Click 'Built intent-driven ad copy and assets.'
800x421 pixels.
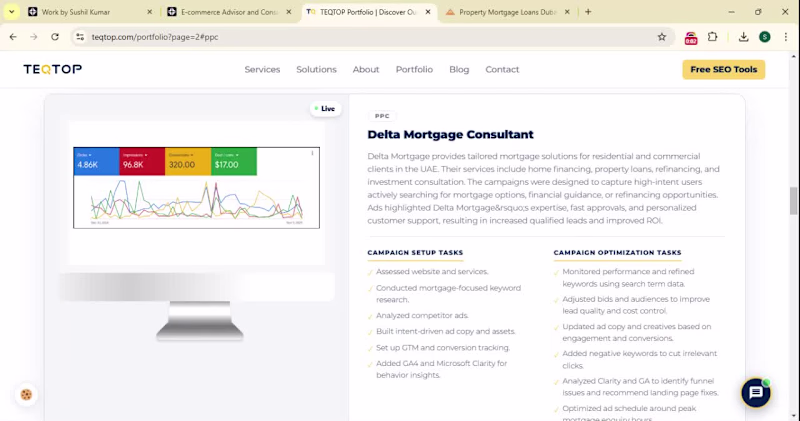coord(445,331)
